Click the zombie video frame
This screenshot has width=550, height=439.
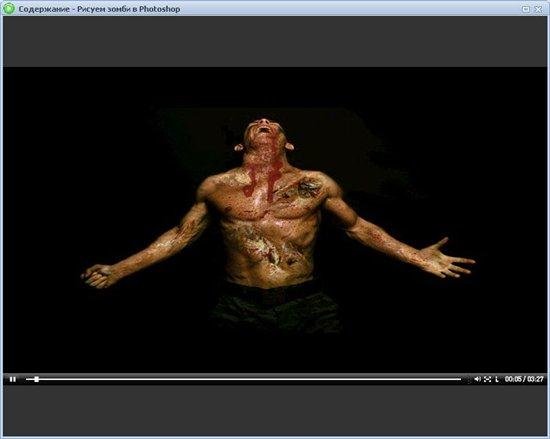[275, 220]
